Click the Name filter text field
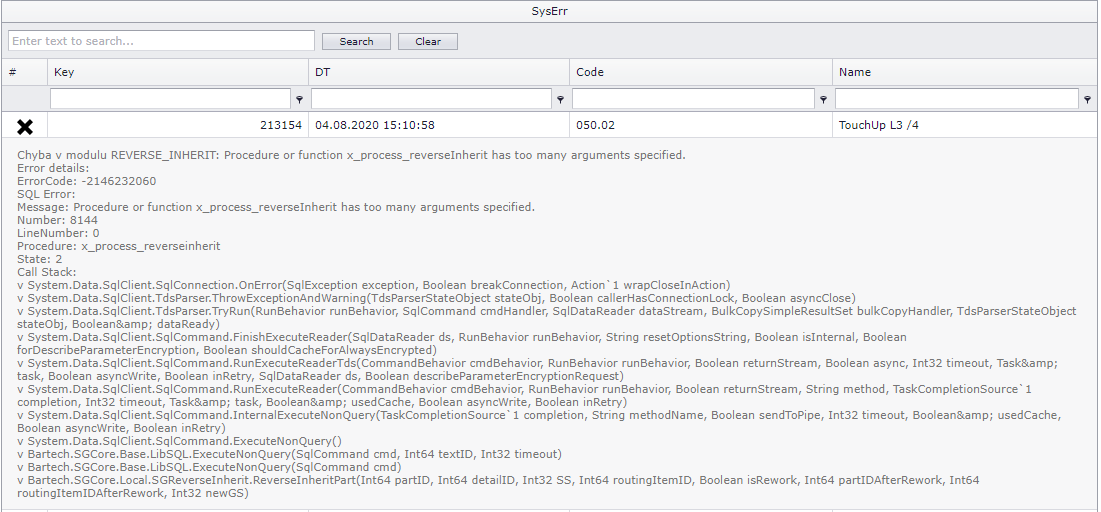 956,99
